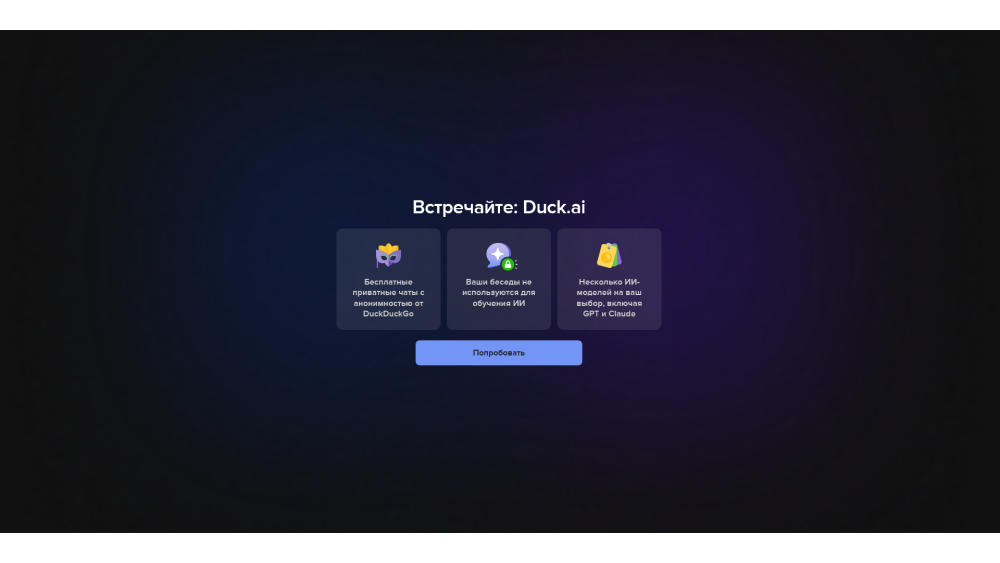Click 'используются для' line in middle card
This screenshot has height=563, width=1000.
coord(499,292)
